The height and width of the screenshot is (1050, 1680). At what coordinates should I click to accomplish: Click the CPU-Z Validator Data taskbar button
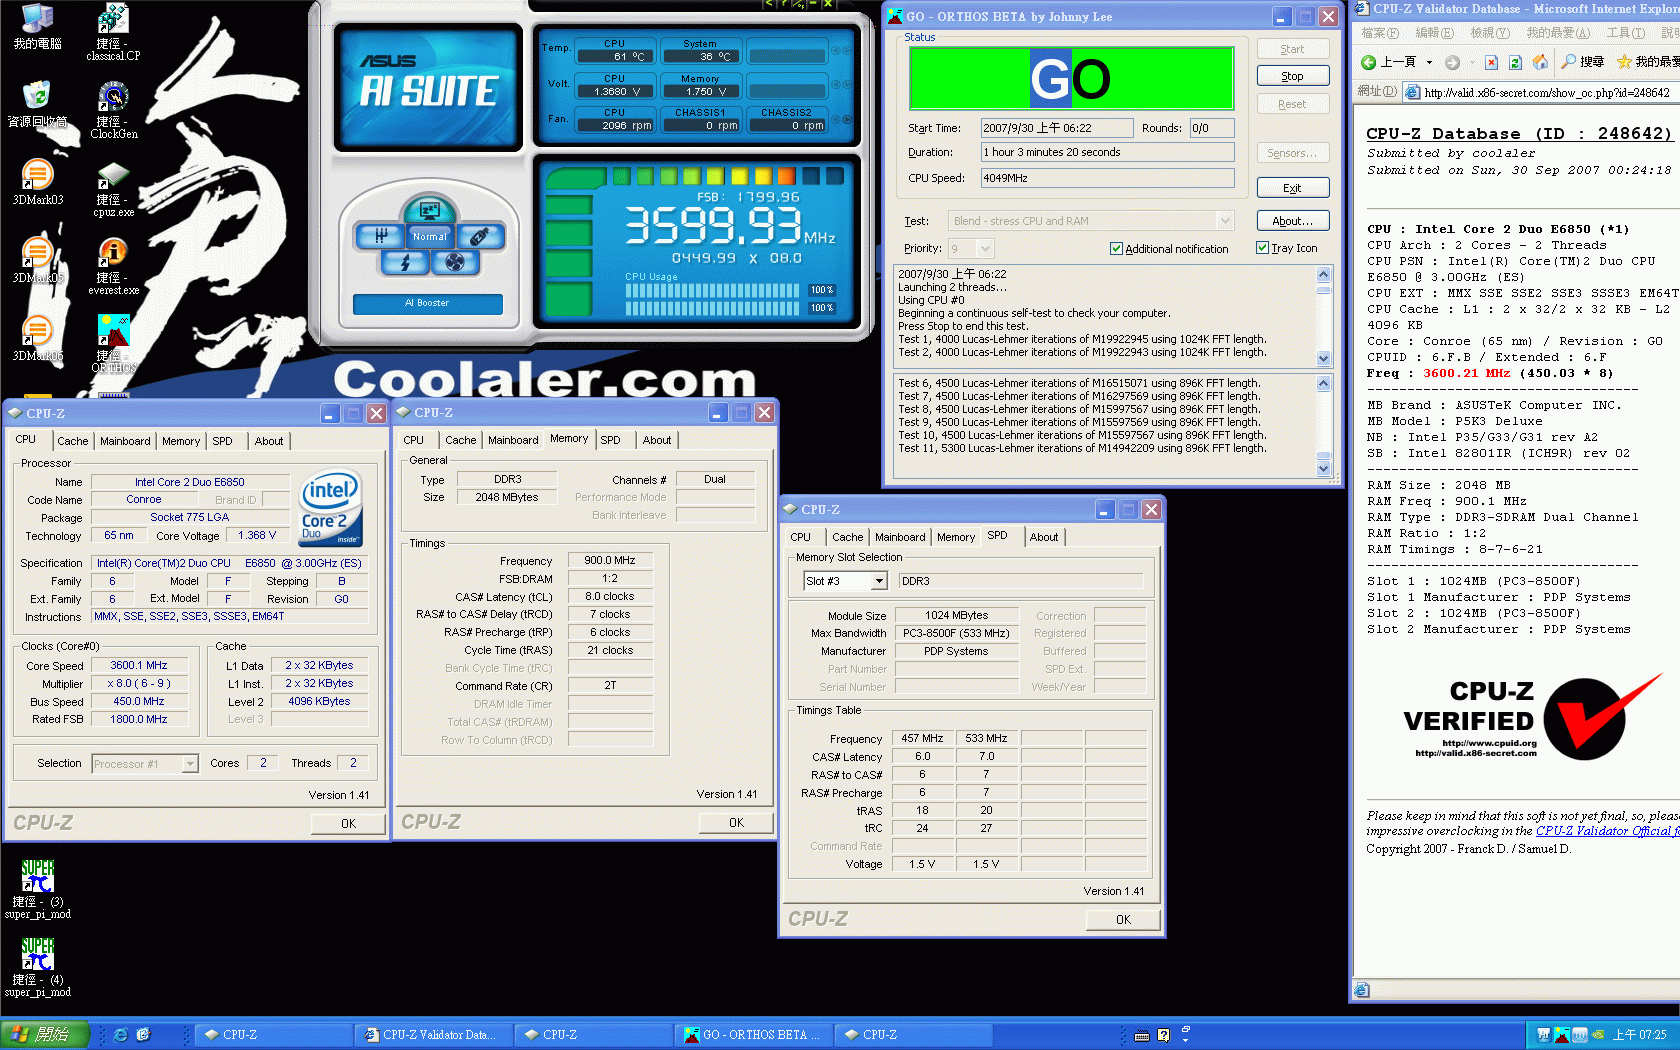(435, 1035)
